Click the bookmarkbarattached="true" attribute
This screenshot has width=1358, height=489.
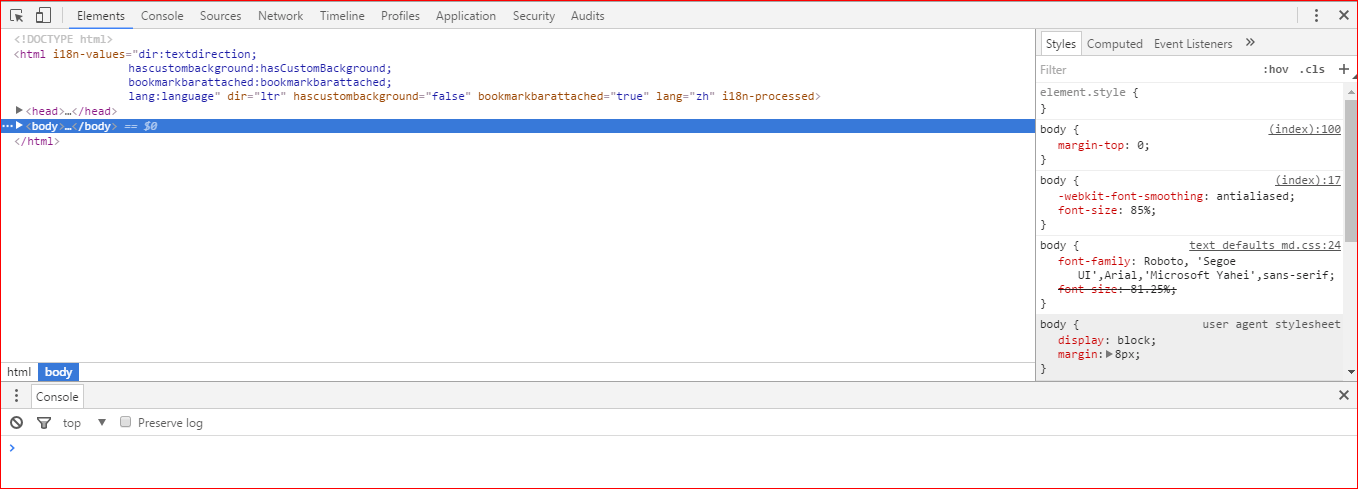coord(563,96)
